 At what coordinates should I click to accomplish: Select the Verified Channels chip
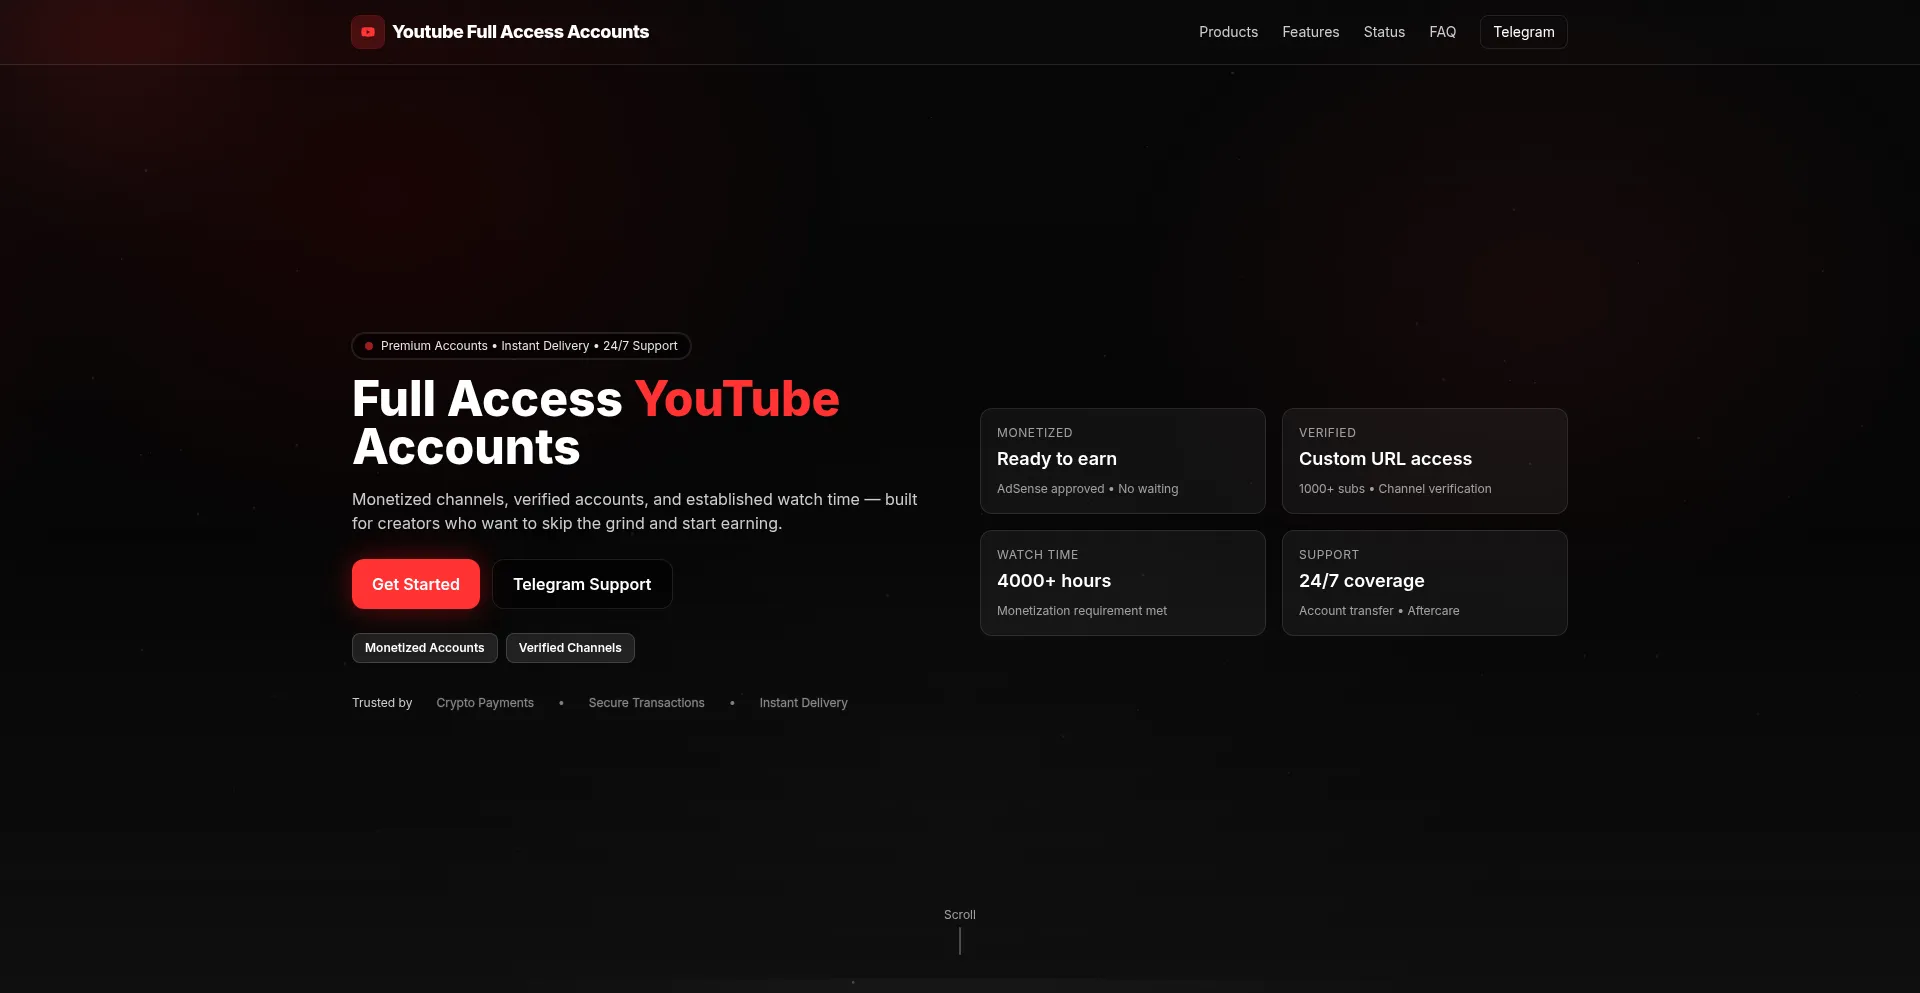click(x=570, y=648)
